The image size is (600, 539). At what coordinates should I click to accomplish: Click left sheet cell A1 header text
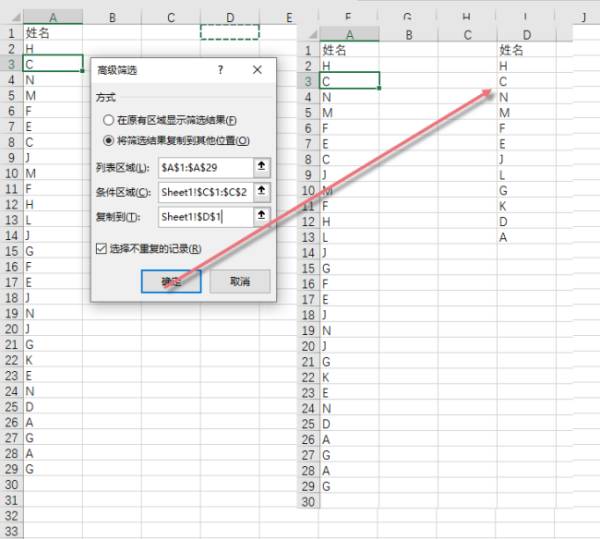point(38,33)
